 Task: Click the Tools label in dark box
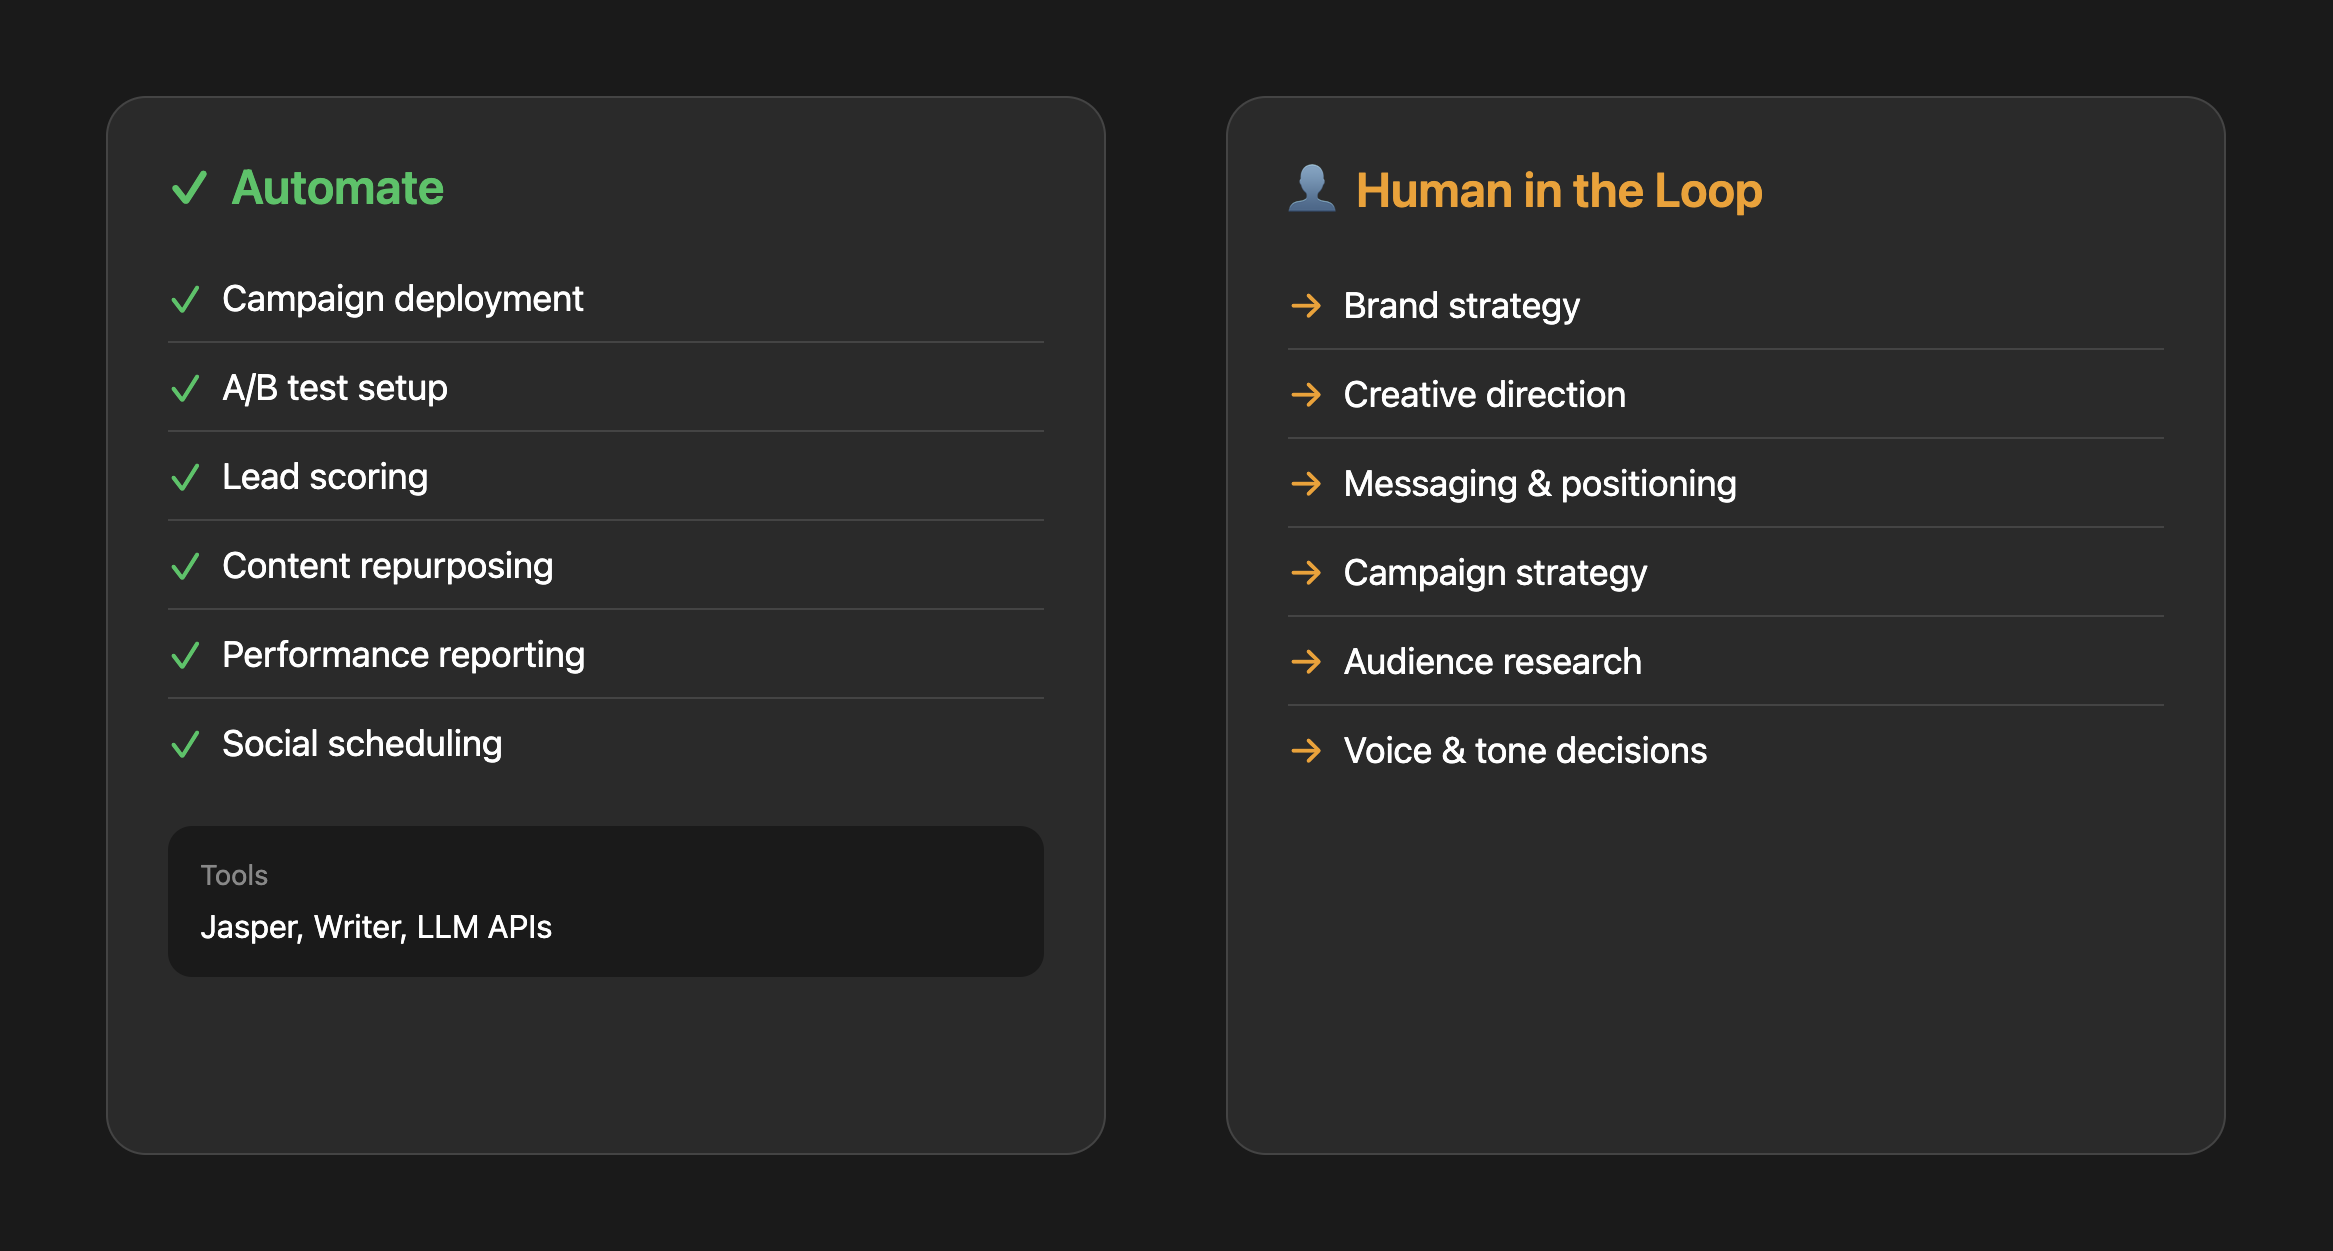tap(234, 875)
